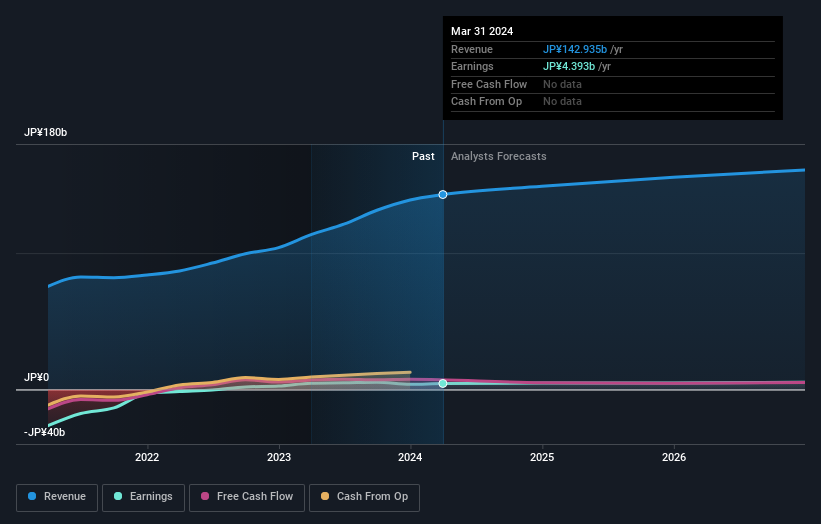Click the Past label on chart
The width and height of the screenshot is (821, 524).
[x=423, y=157]
